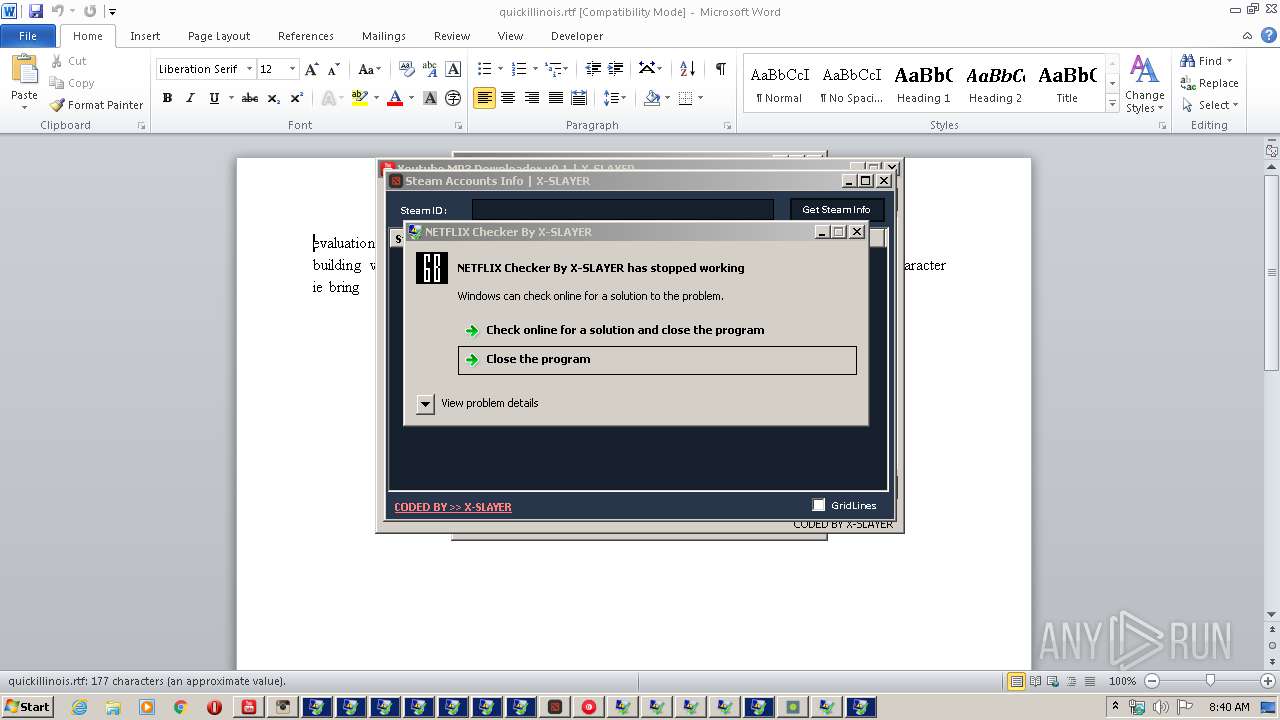Choose Check online for a solution and close
This screenshot has height=720, width=1280.
point(657,330)
